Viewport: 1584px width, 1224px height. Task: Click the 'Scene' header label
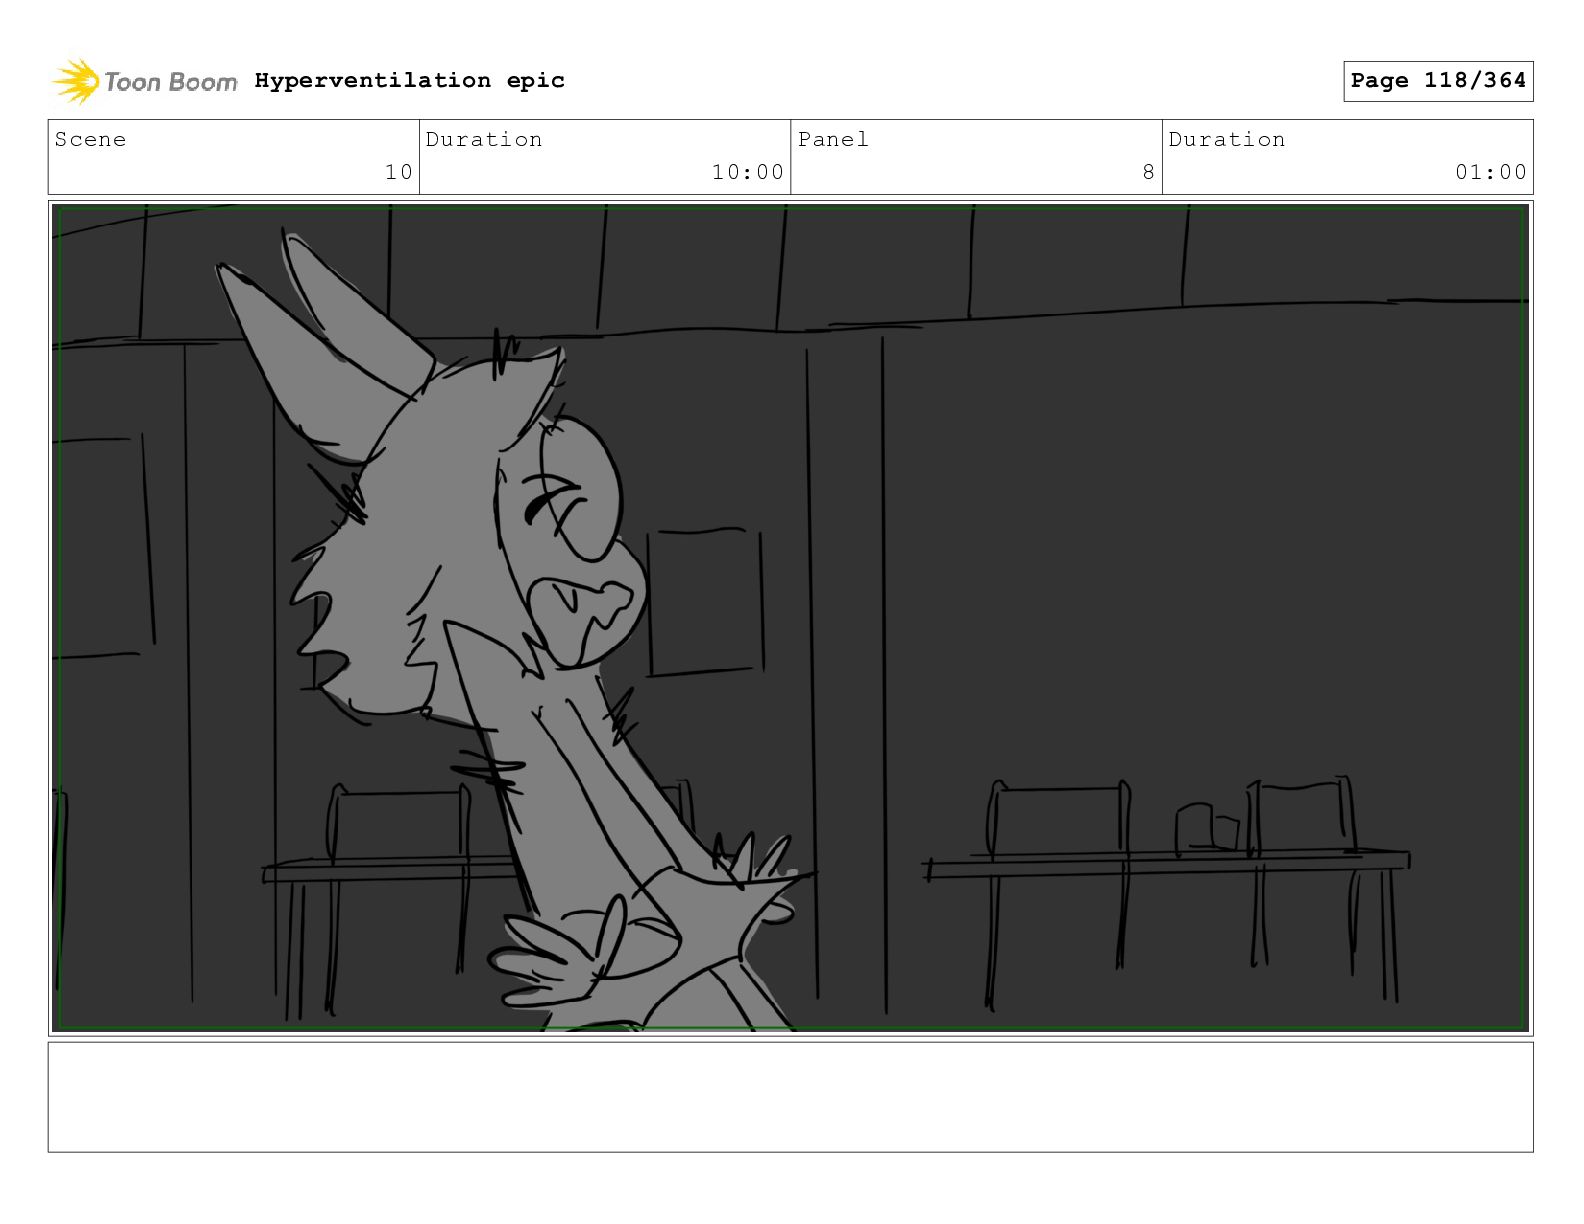(x=90, y=139)
